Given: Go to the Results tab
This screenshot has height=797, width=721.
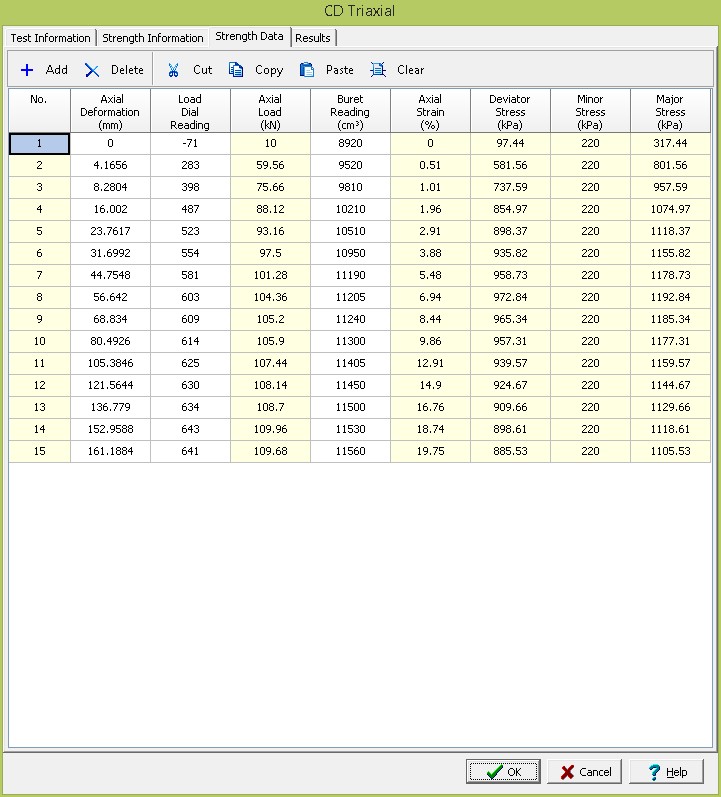Looking at the screenshot, I should (313, 38).
